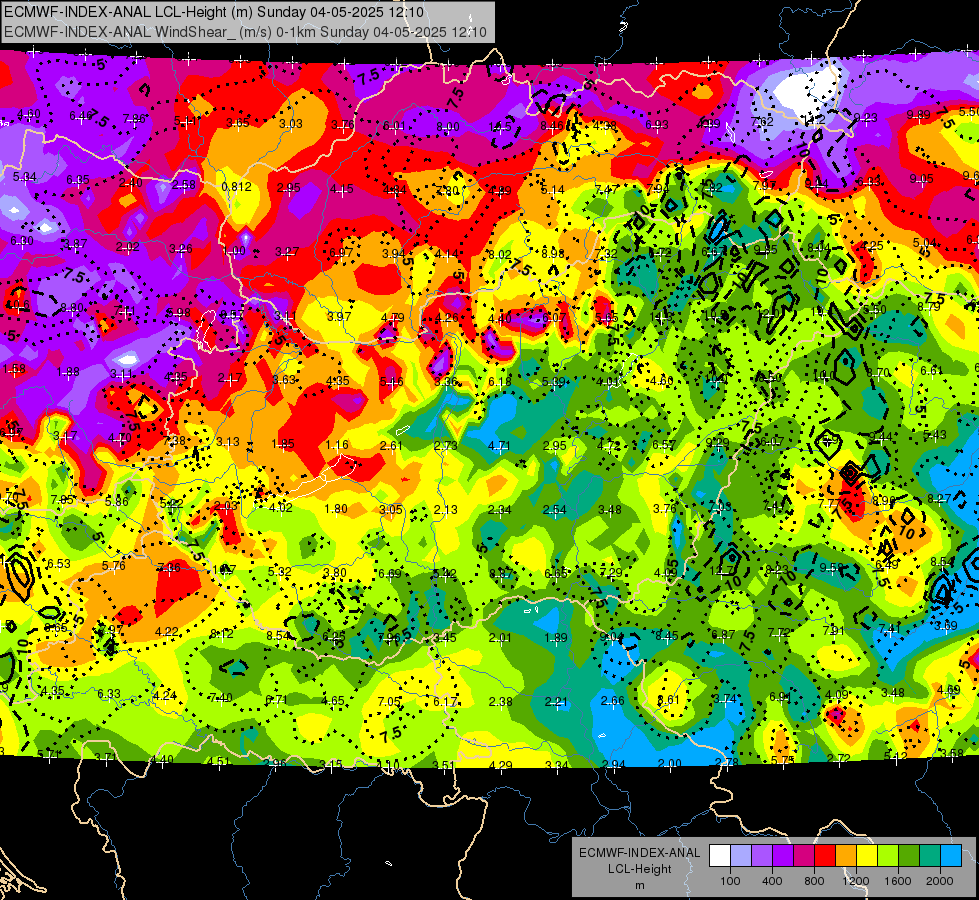Click the 6.69 shear value
Image resolution: width=979 pixels, height=900 pixels.
coord(390,573)
